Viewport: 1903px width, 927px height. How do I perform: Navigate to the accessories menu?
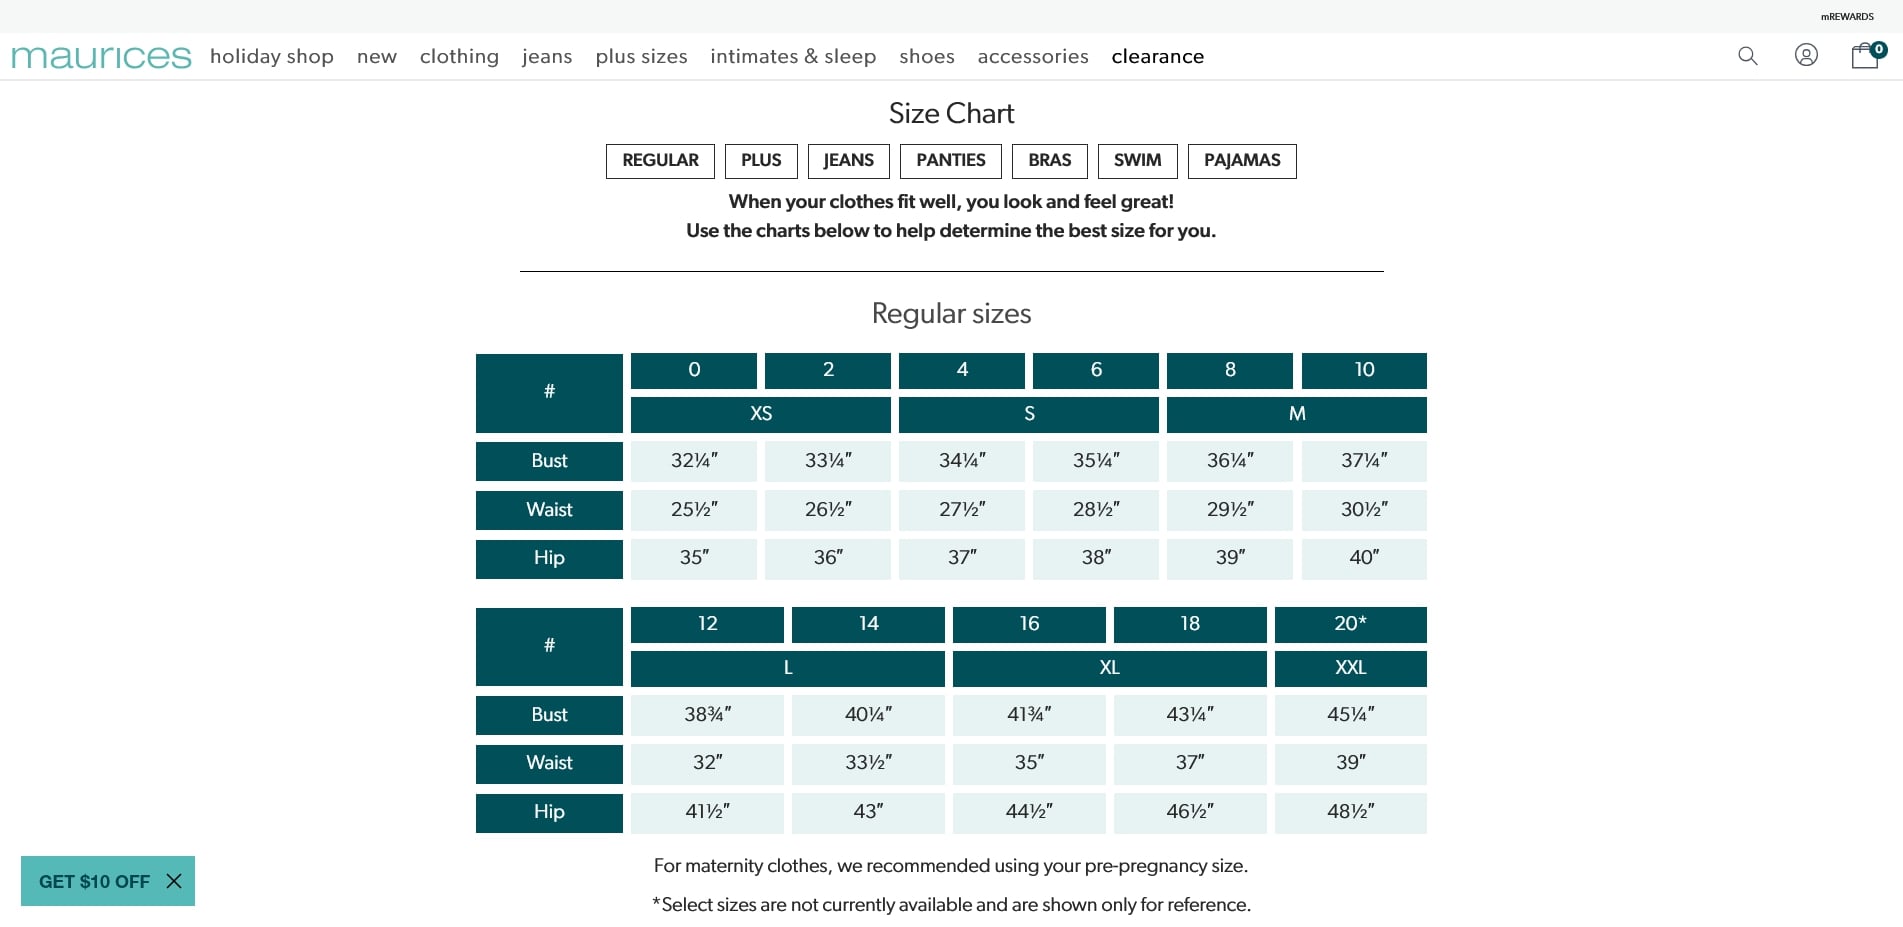point(1033,57)
